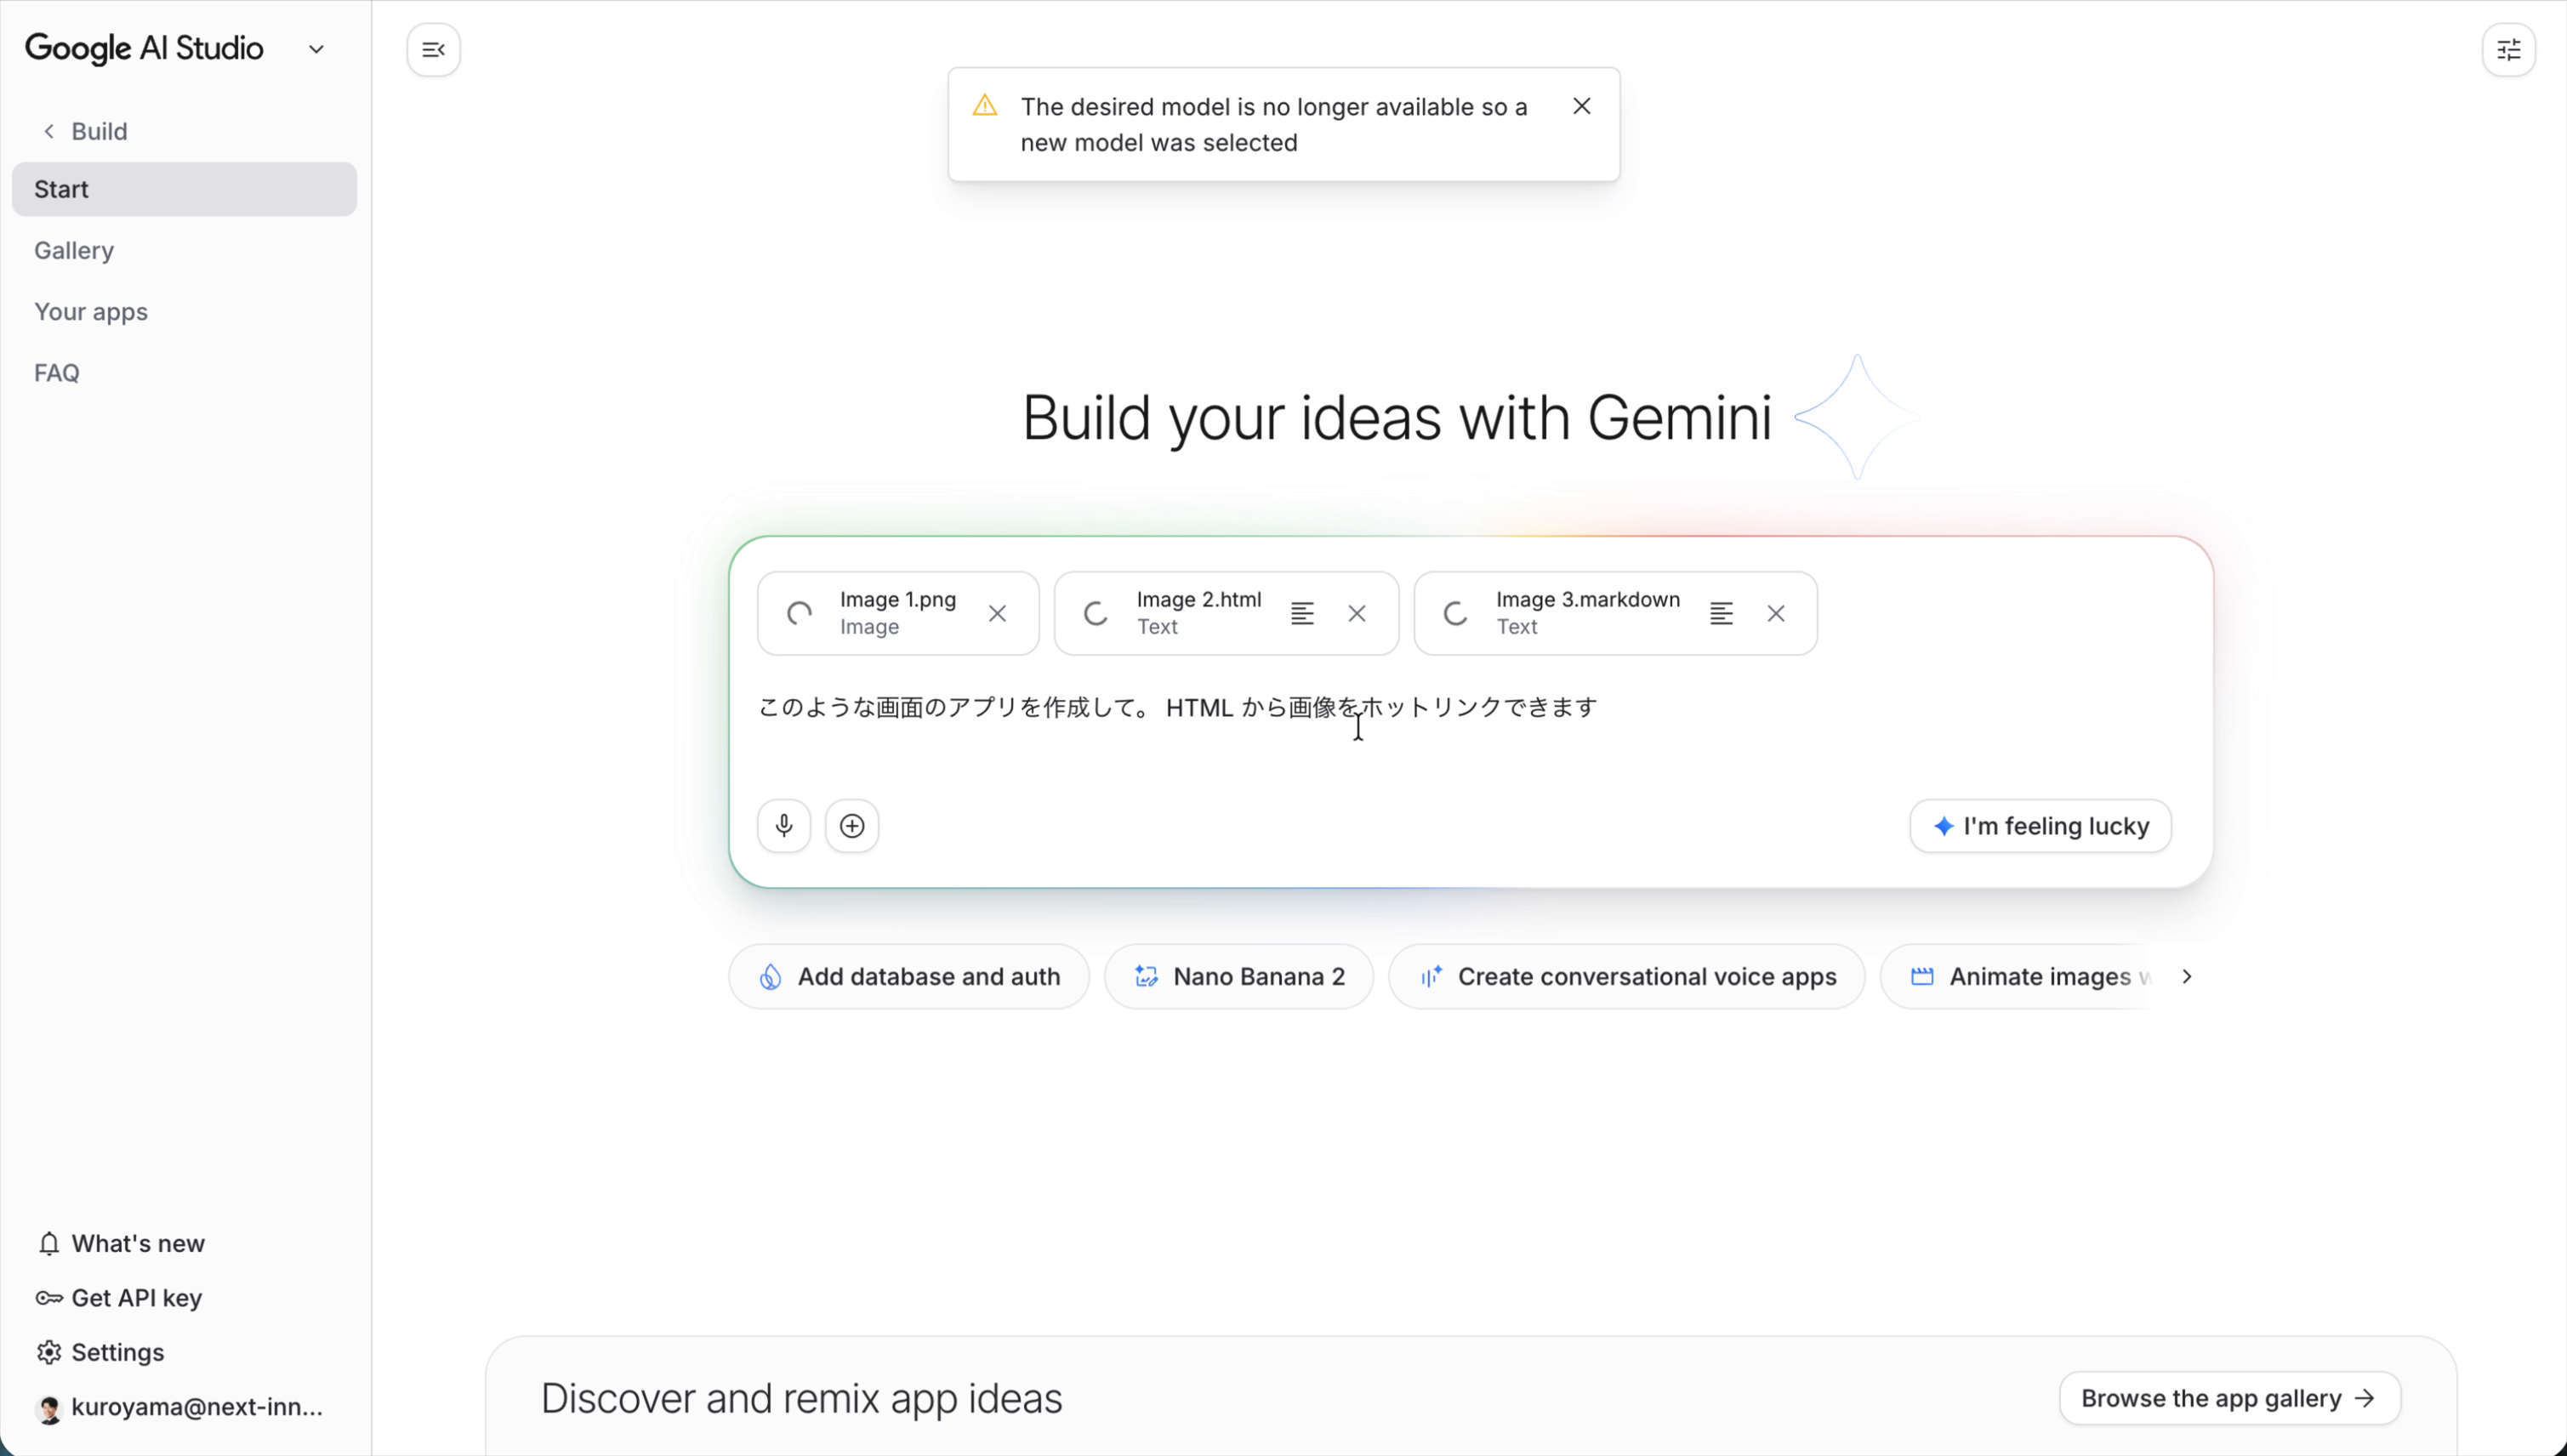Open the add attachment plus icon
This screenshot has width=2567, height=1456.
point(851,824)
